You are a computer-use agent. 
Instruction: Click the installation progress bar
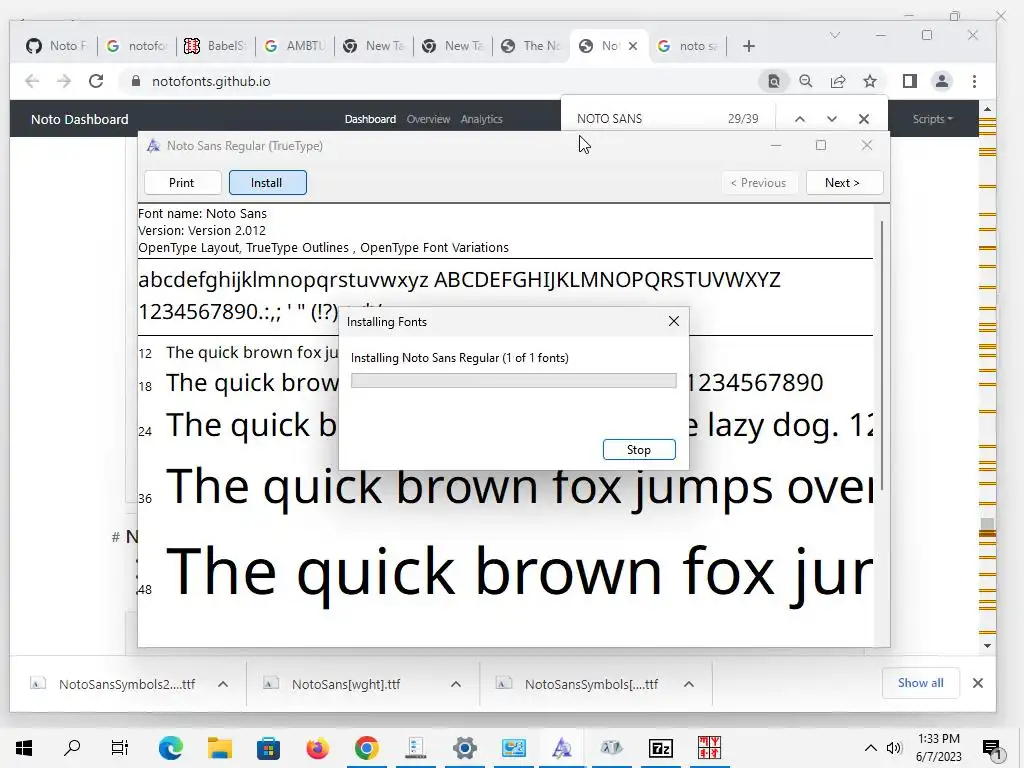pos(513,381)
